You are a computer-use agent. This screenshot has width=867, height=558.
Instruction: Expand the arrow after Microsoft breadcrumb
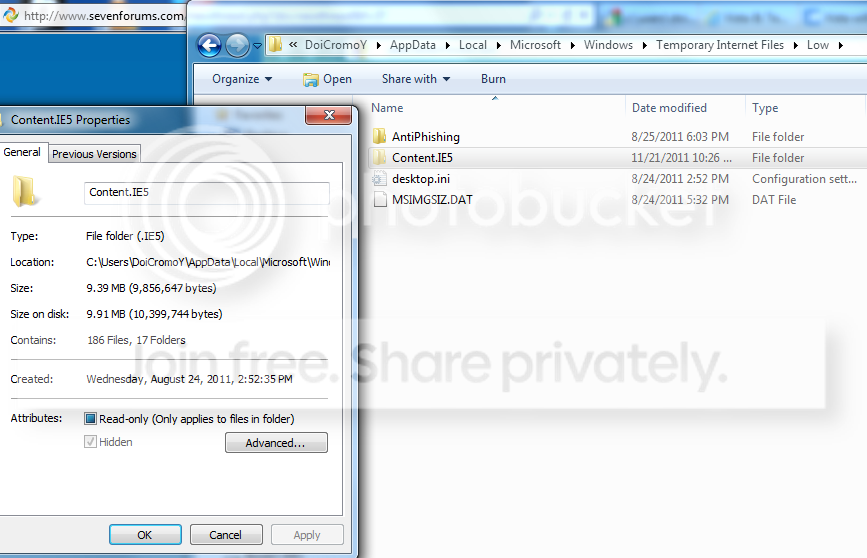click(572, 45)
